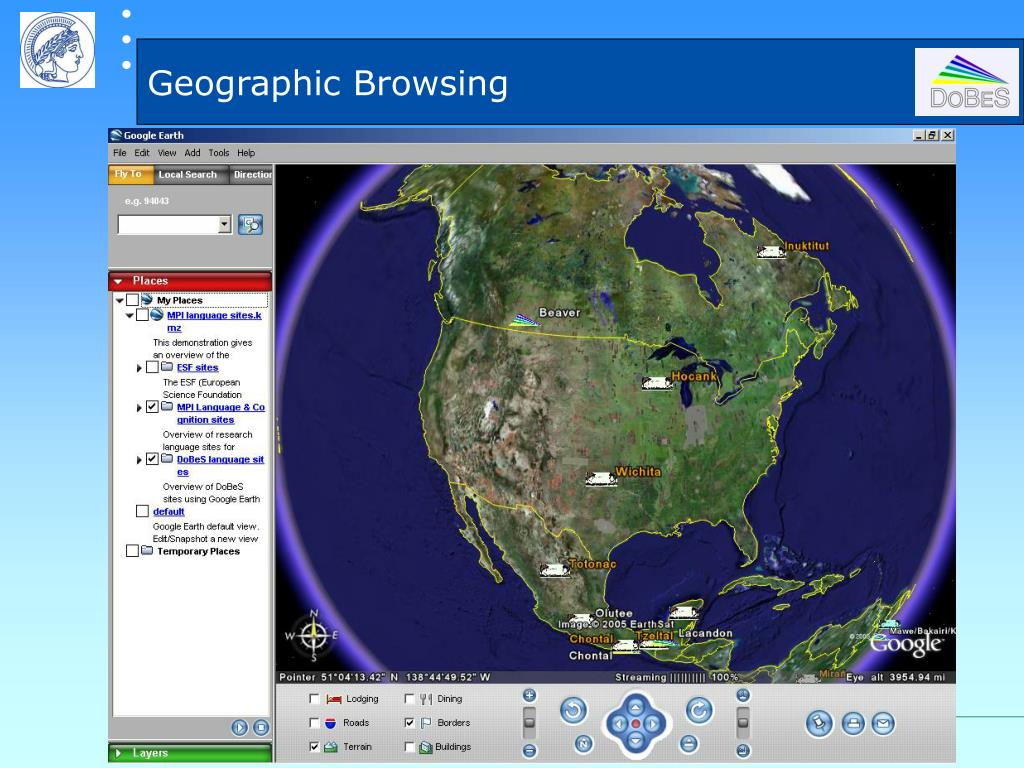1024x768 pixels.
Task: Click the Inuktitut placemark icon on the map
Action: coord(771,252)
